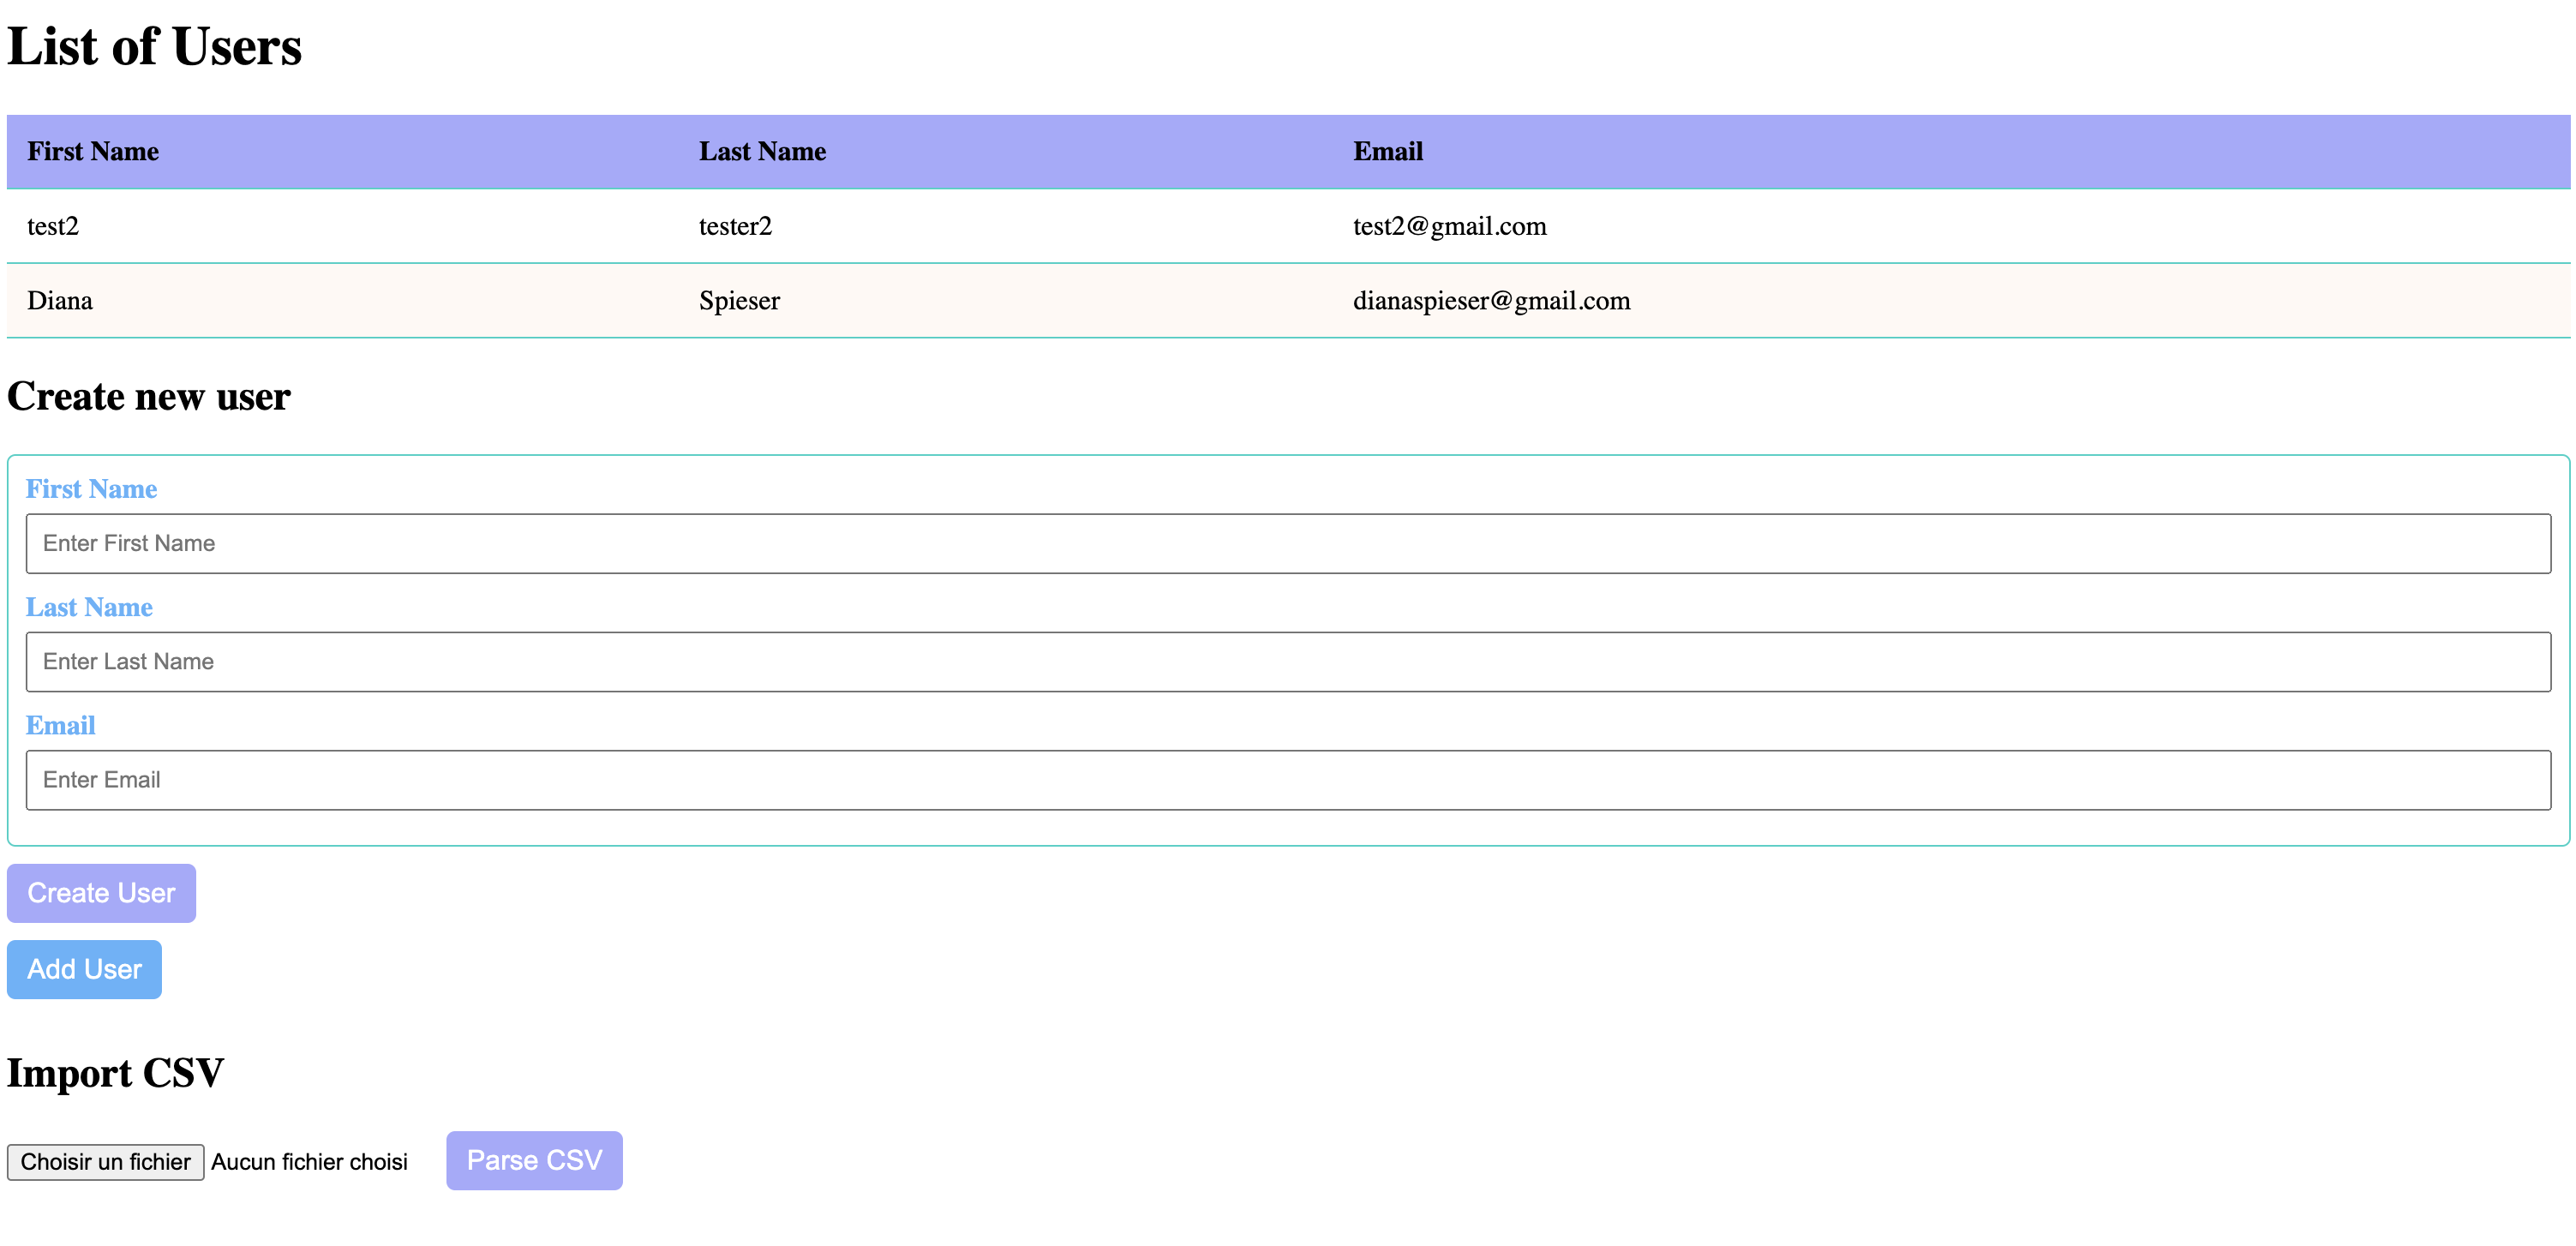The image size is (2576, 1246).
Task: Click the Aucun fichier choisi text
Action: 309,1162
